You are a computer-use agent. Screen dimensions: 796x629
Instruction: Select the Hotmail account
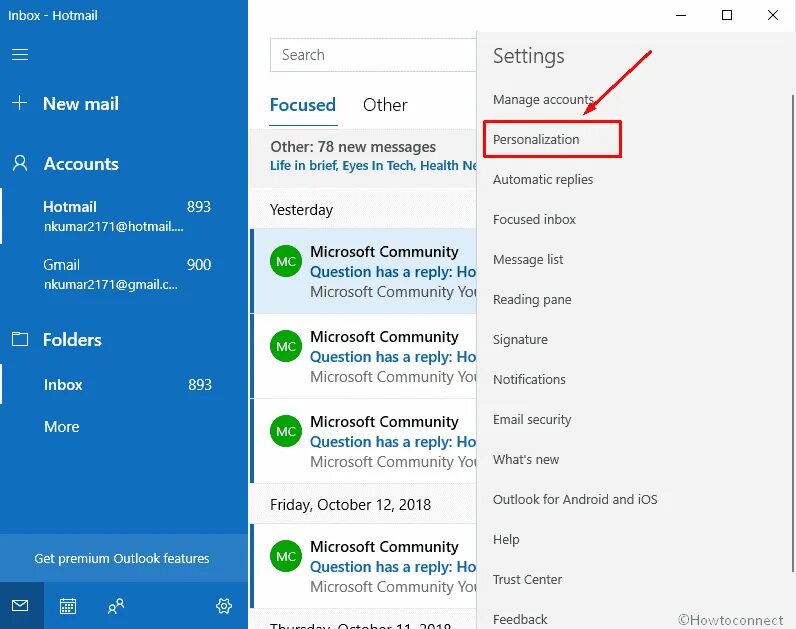click(x=124, y=216)
